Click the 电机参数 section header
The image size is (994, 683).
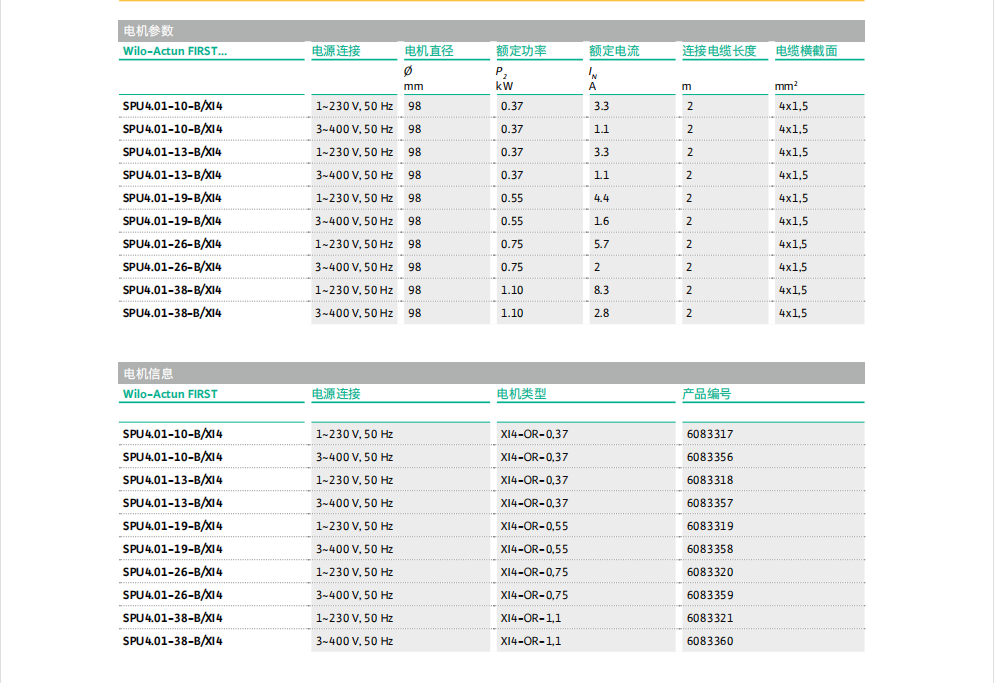click(x=147, y=31)
